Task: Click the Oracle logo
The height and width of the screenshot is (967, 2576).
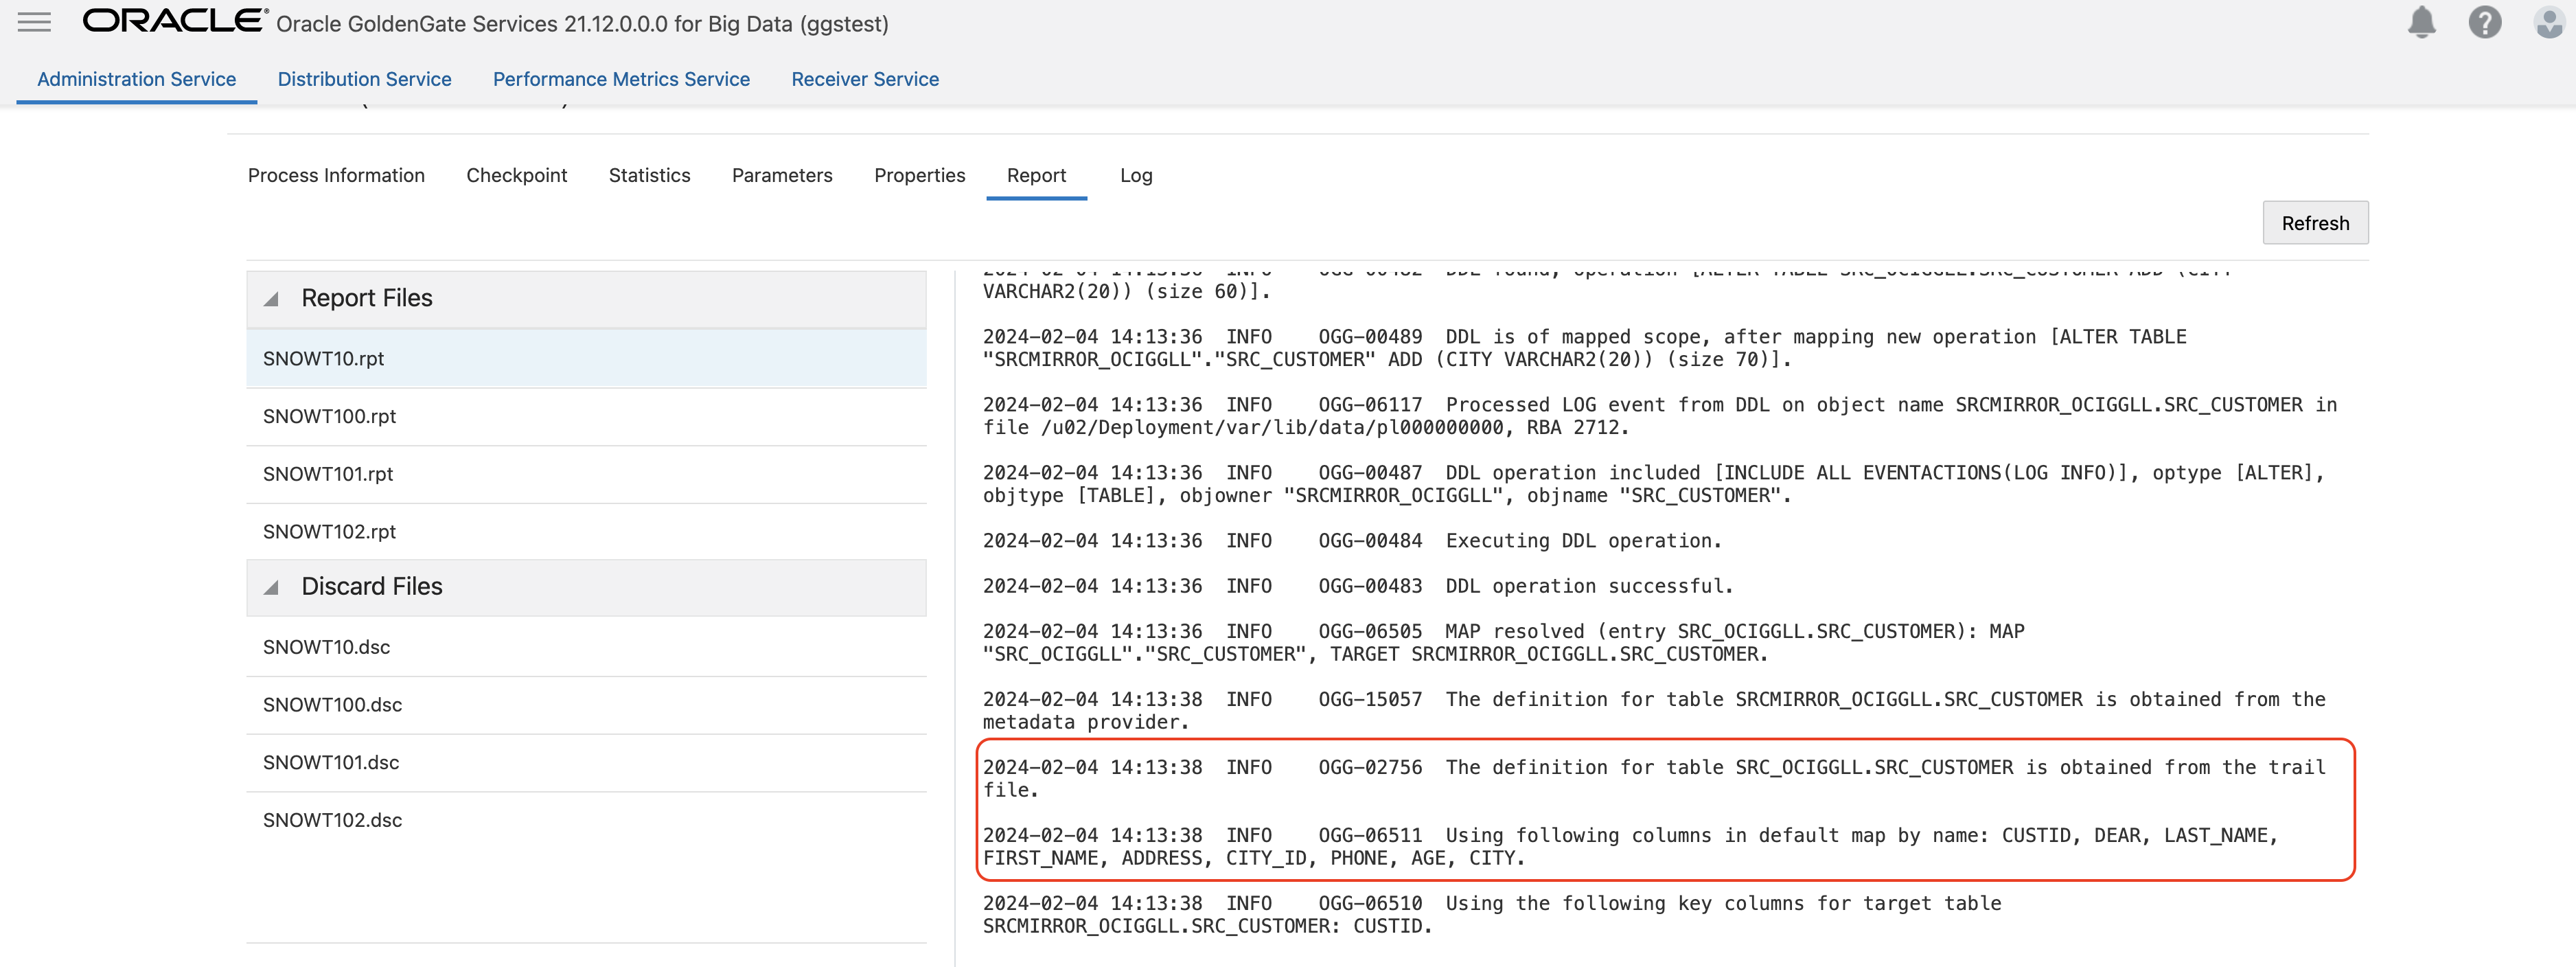Action: (174, 22)
